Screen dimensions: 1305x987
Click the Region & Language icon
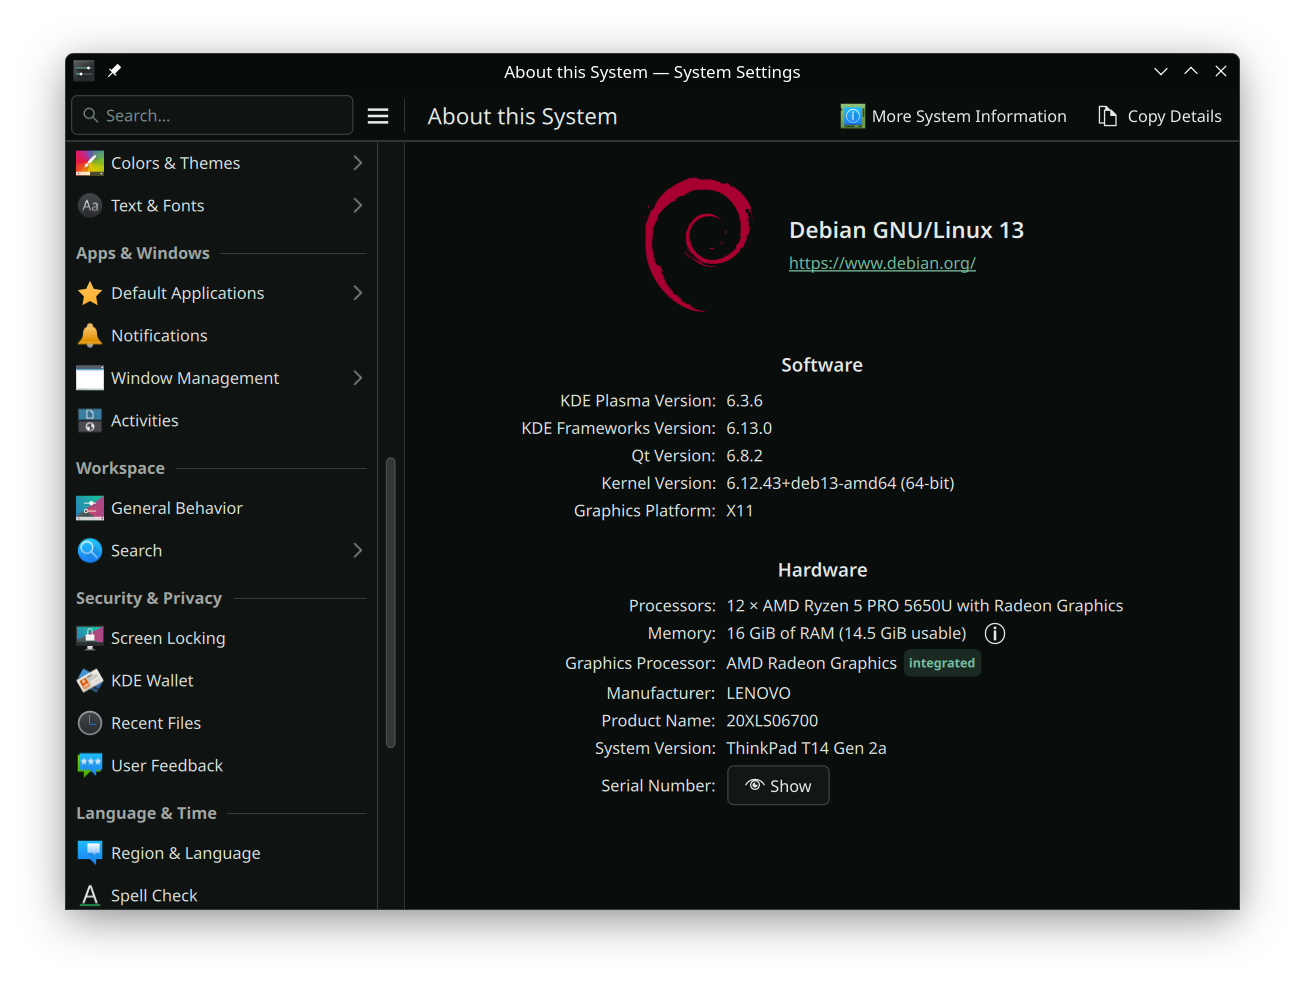click(90, 853)
